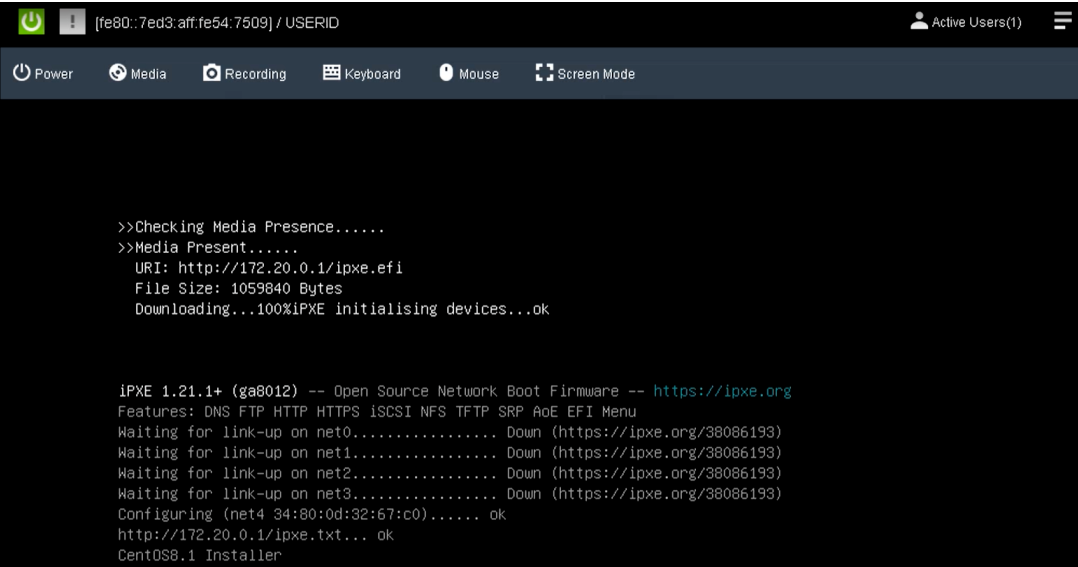The image size is (1078, 567).
Task: Click the 'Configuring (net4 34:80:0d:32:67:c0)' line
Action: click(x=312, y=515)
